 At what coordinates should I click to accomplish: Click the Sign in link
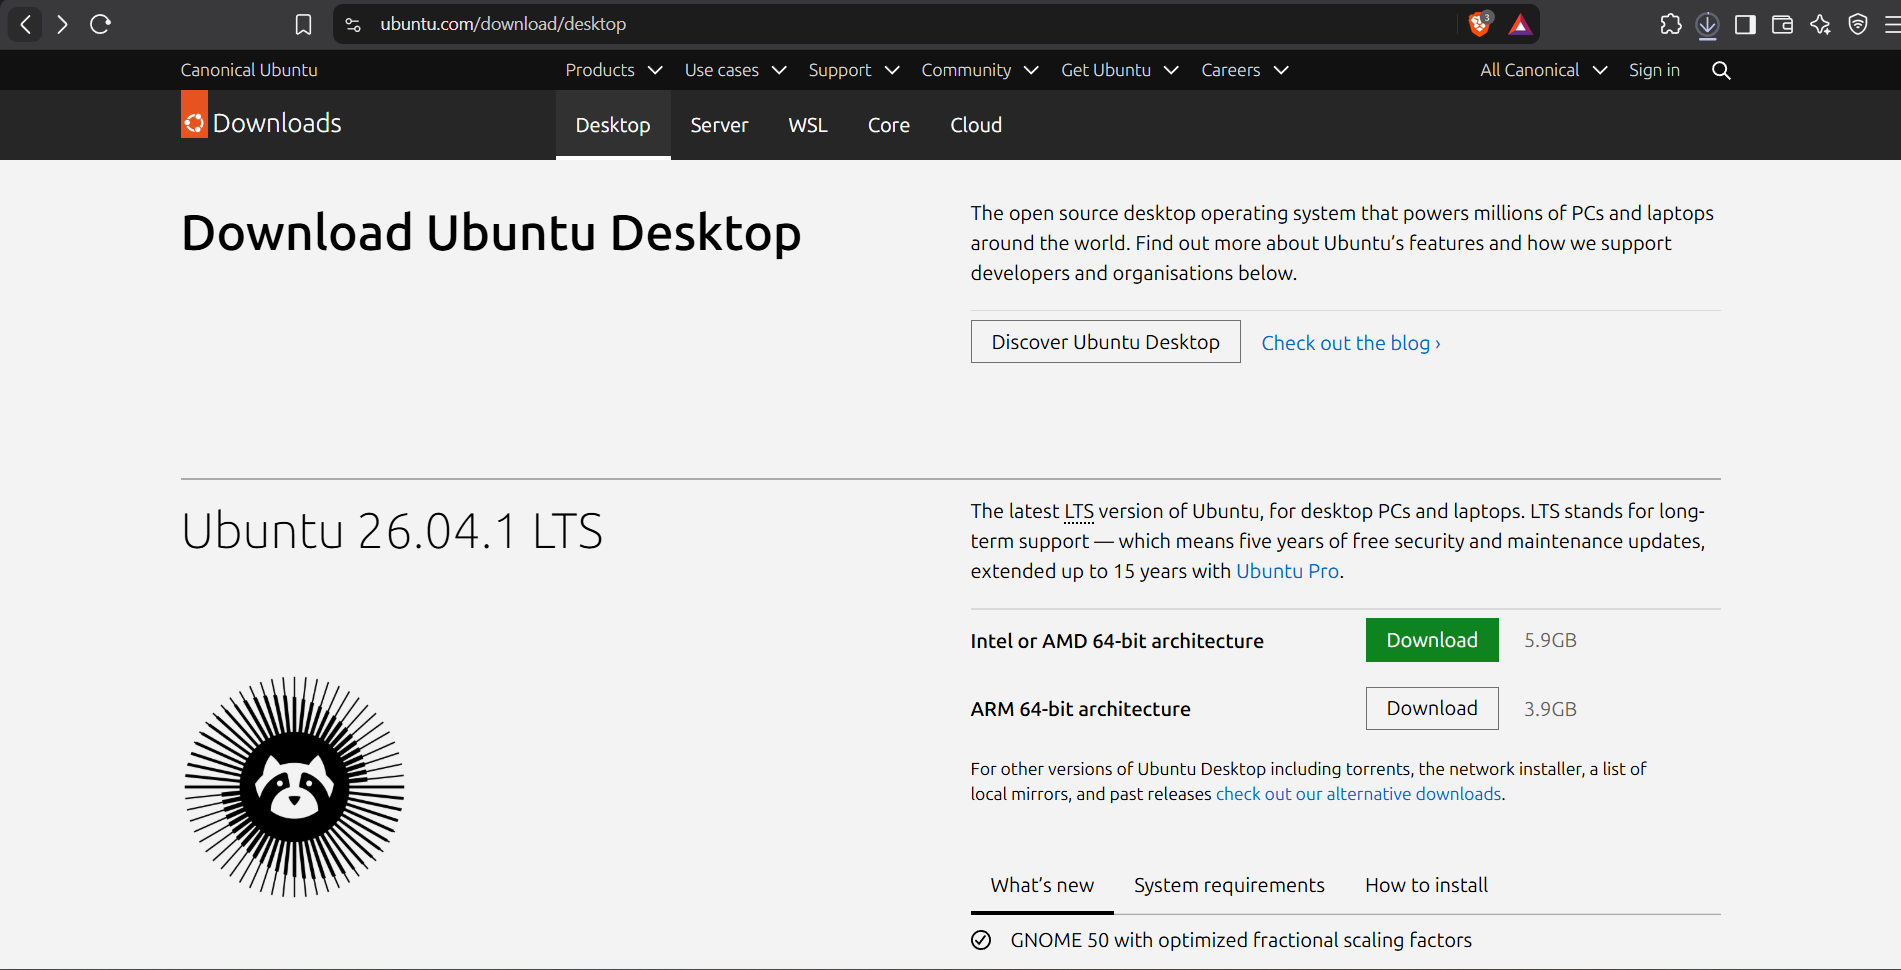1654,70
